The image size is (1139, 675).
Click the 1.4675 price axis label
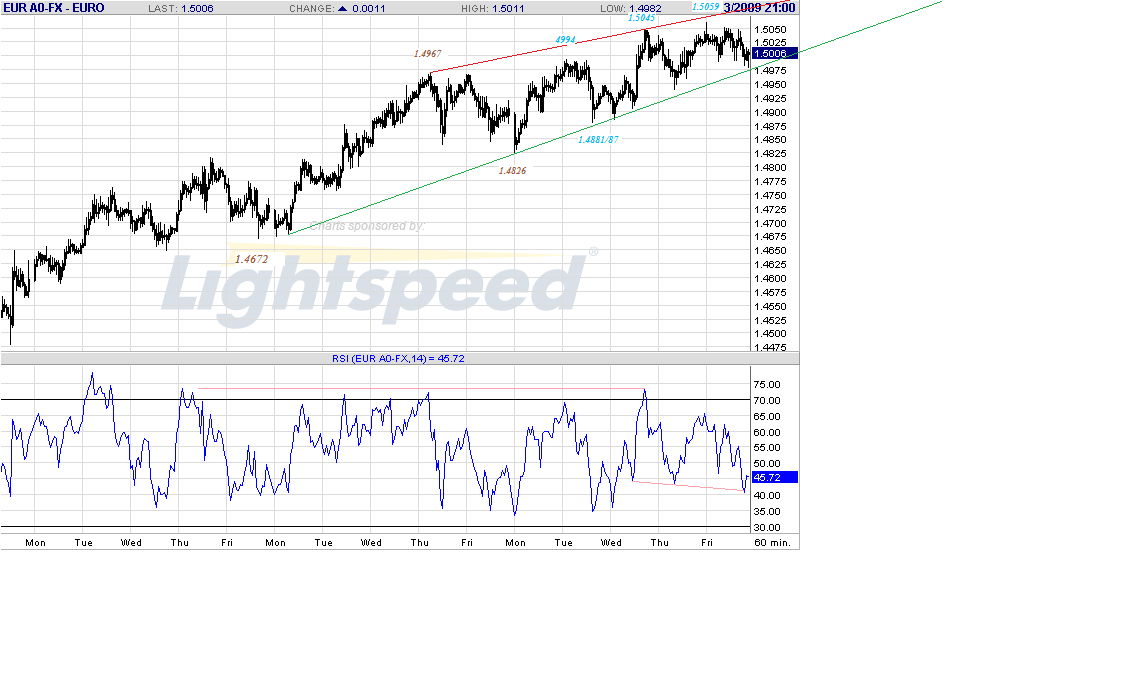(x=770, y=237)
